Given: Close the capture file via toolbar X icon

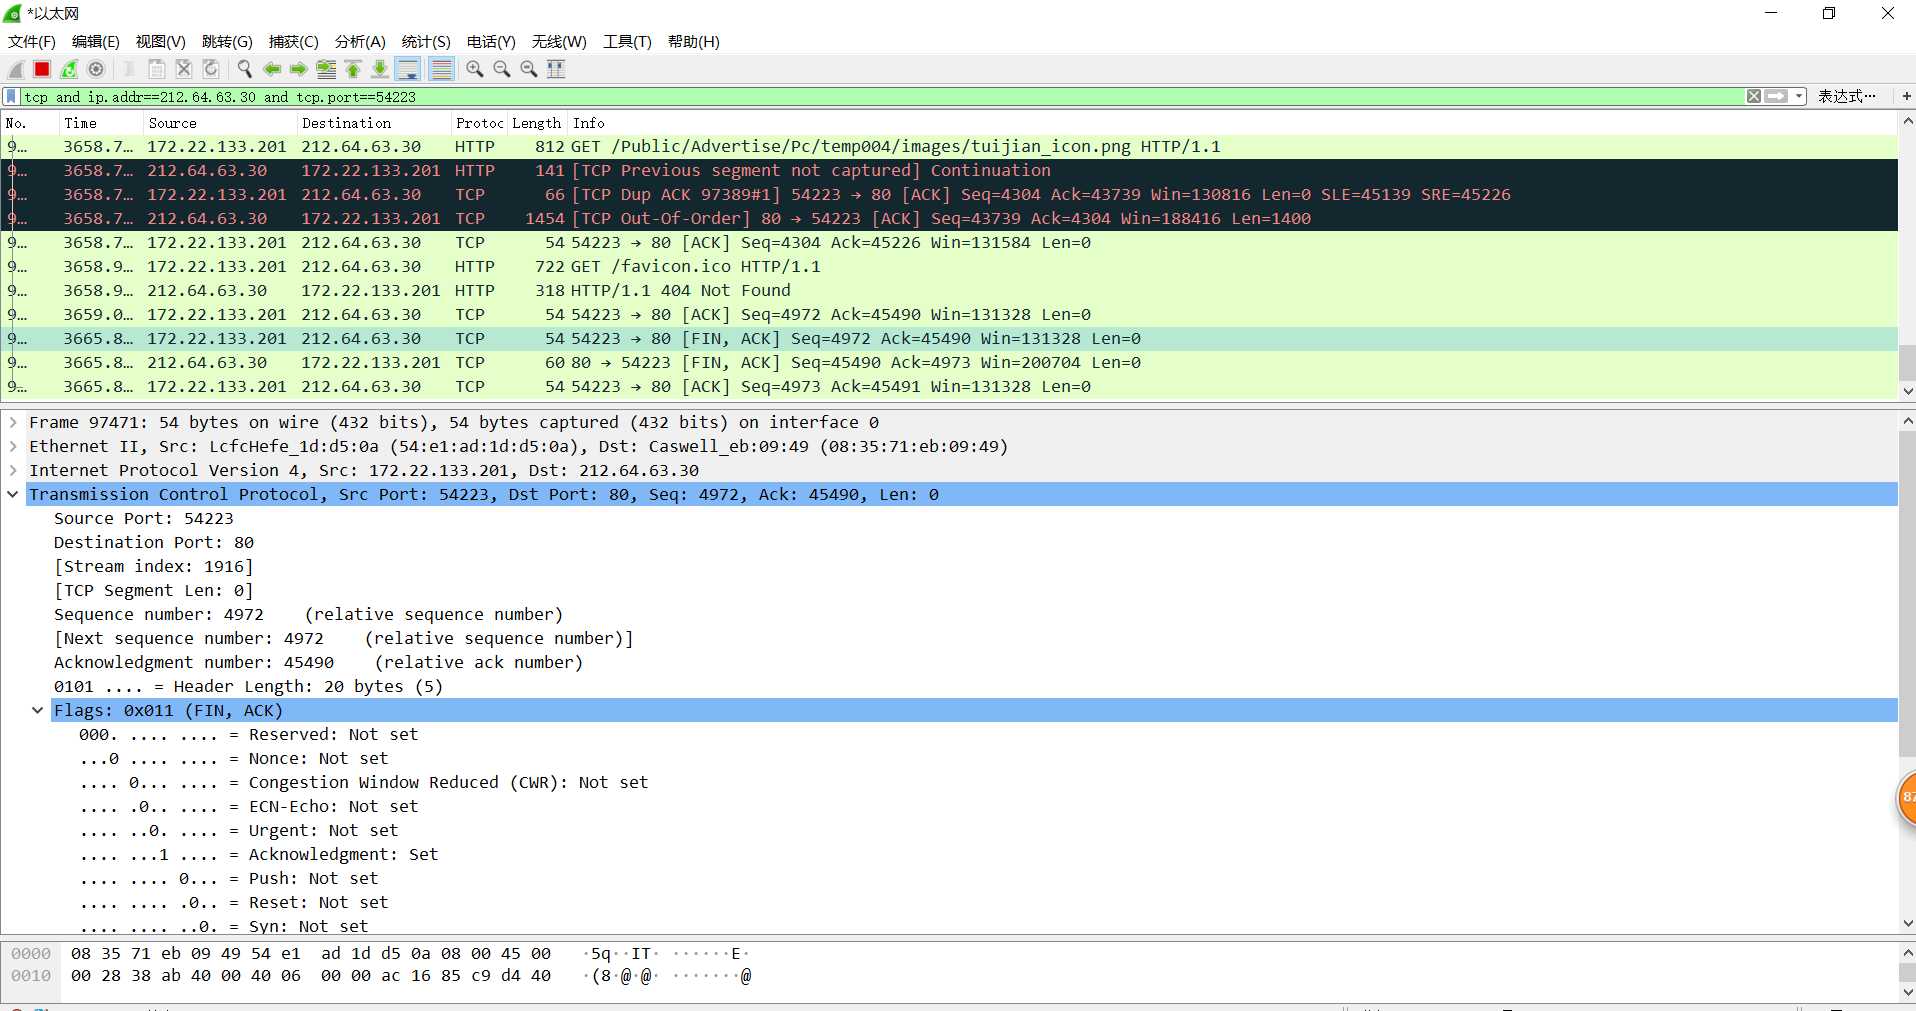Looking at the screenshot, I should 184,69.
